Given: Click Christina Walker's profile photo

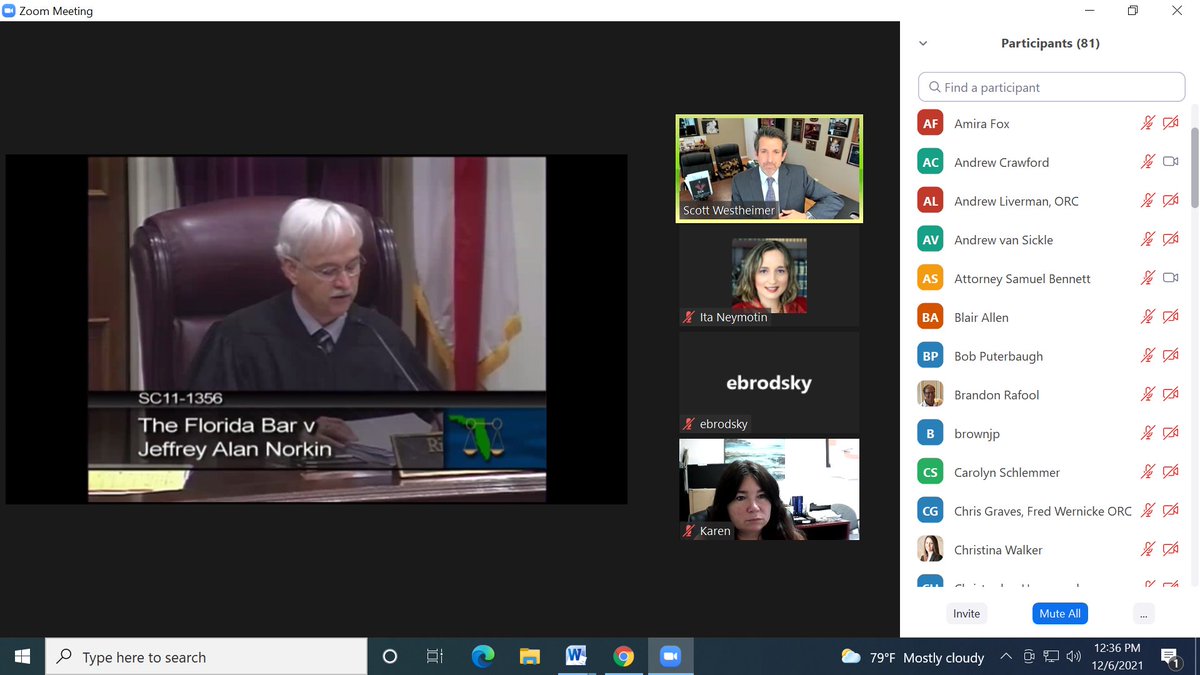Looking at the screenshot, I should click(x=930, y=549).
